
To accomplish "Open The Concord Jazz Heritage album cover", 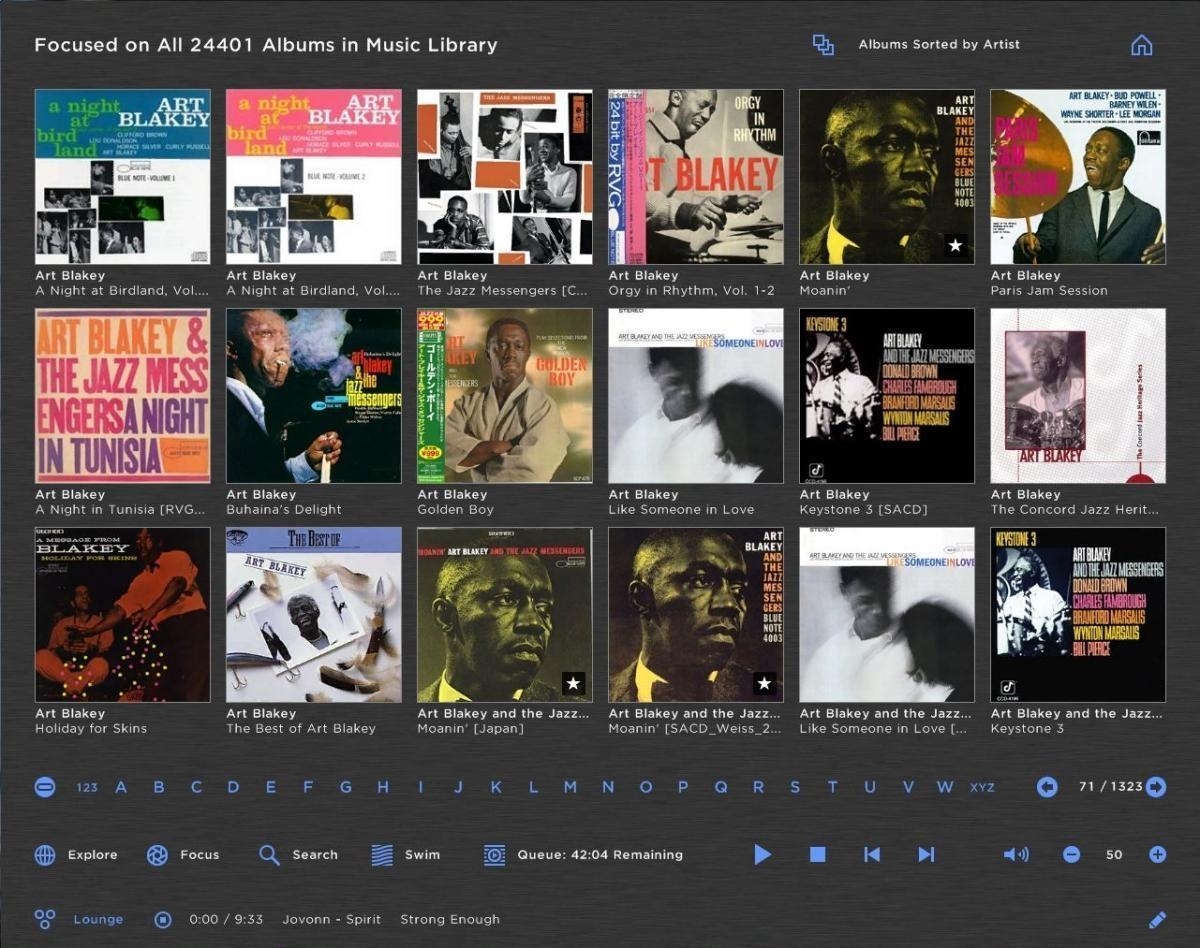I will (1078, 396).
